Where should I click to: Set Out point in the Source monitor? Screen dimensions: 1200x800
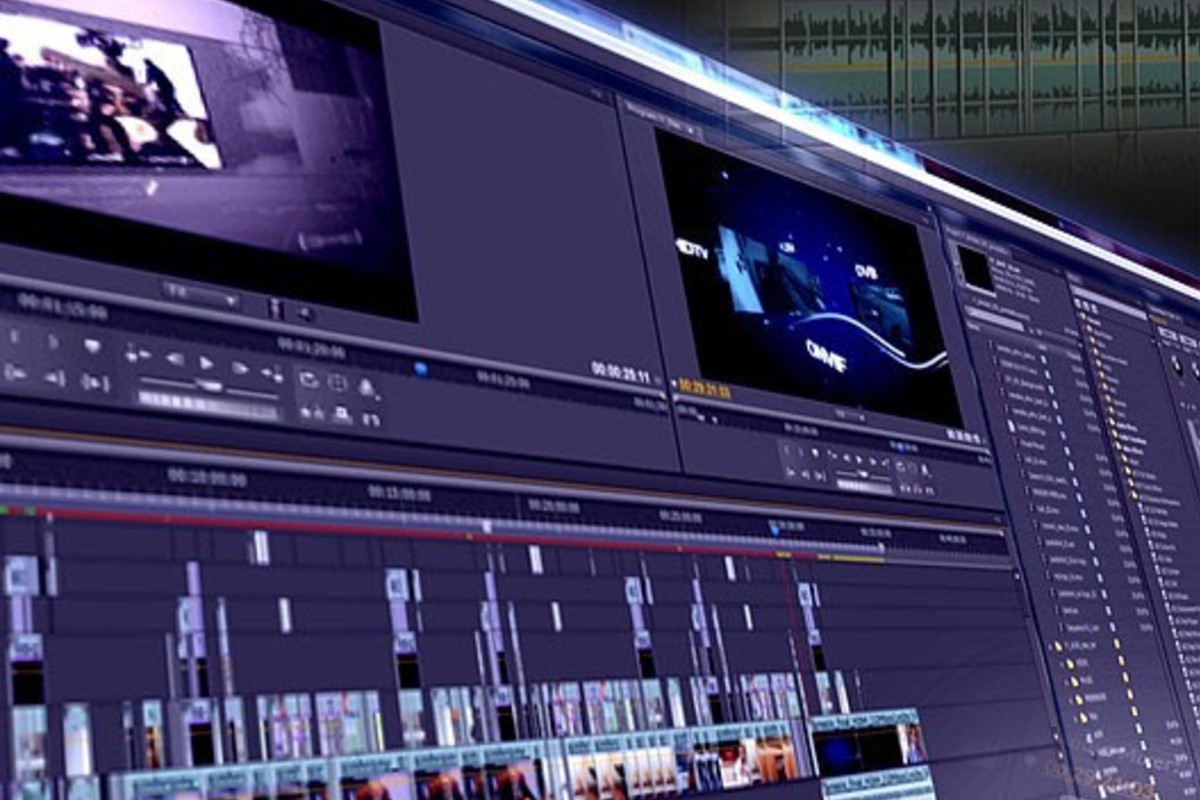[x=53, y=341]
